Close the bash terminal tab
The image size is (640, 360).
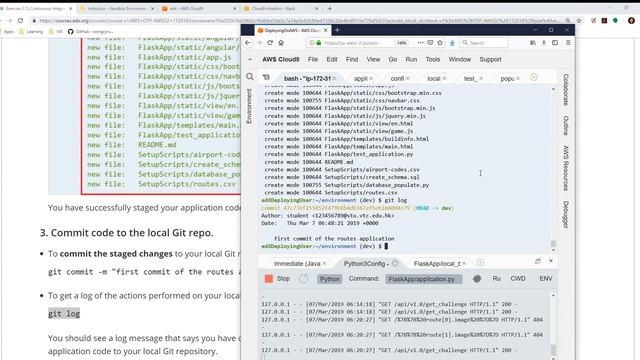334,78
